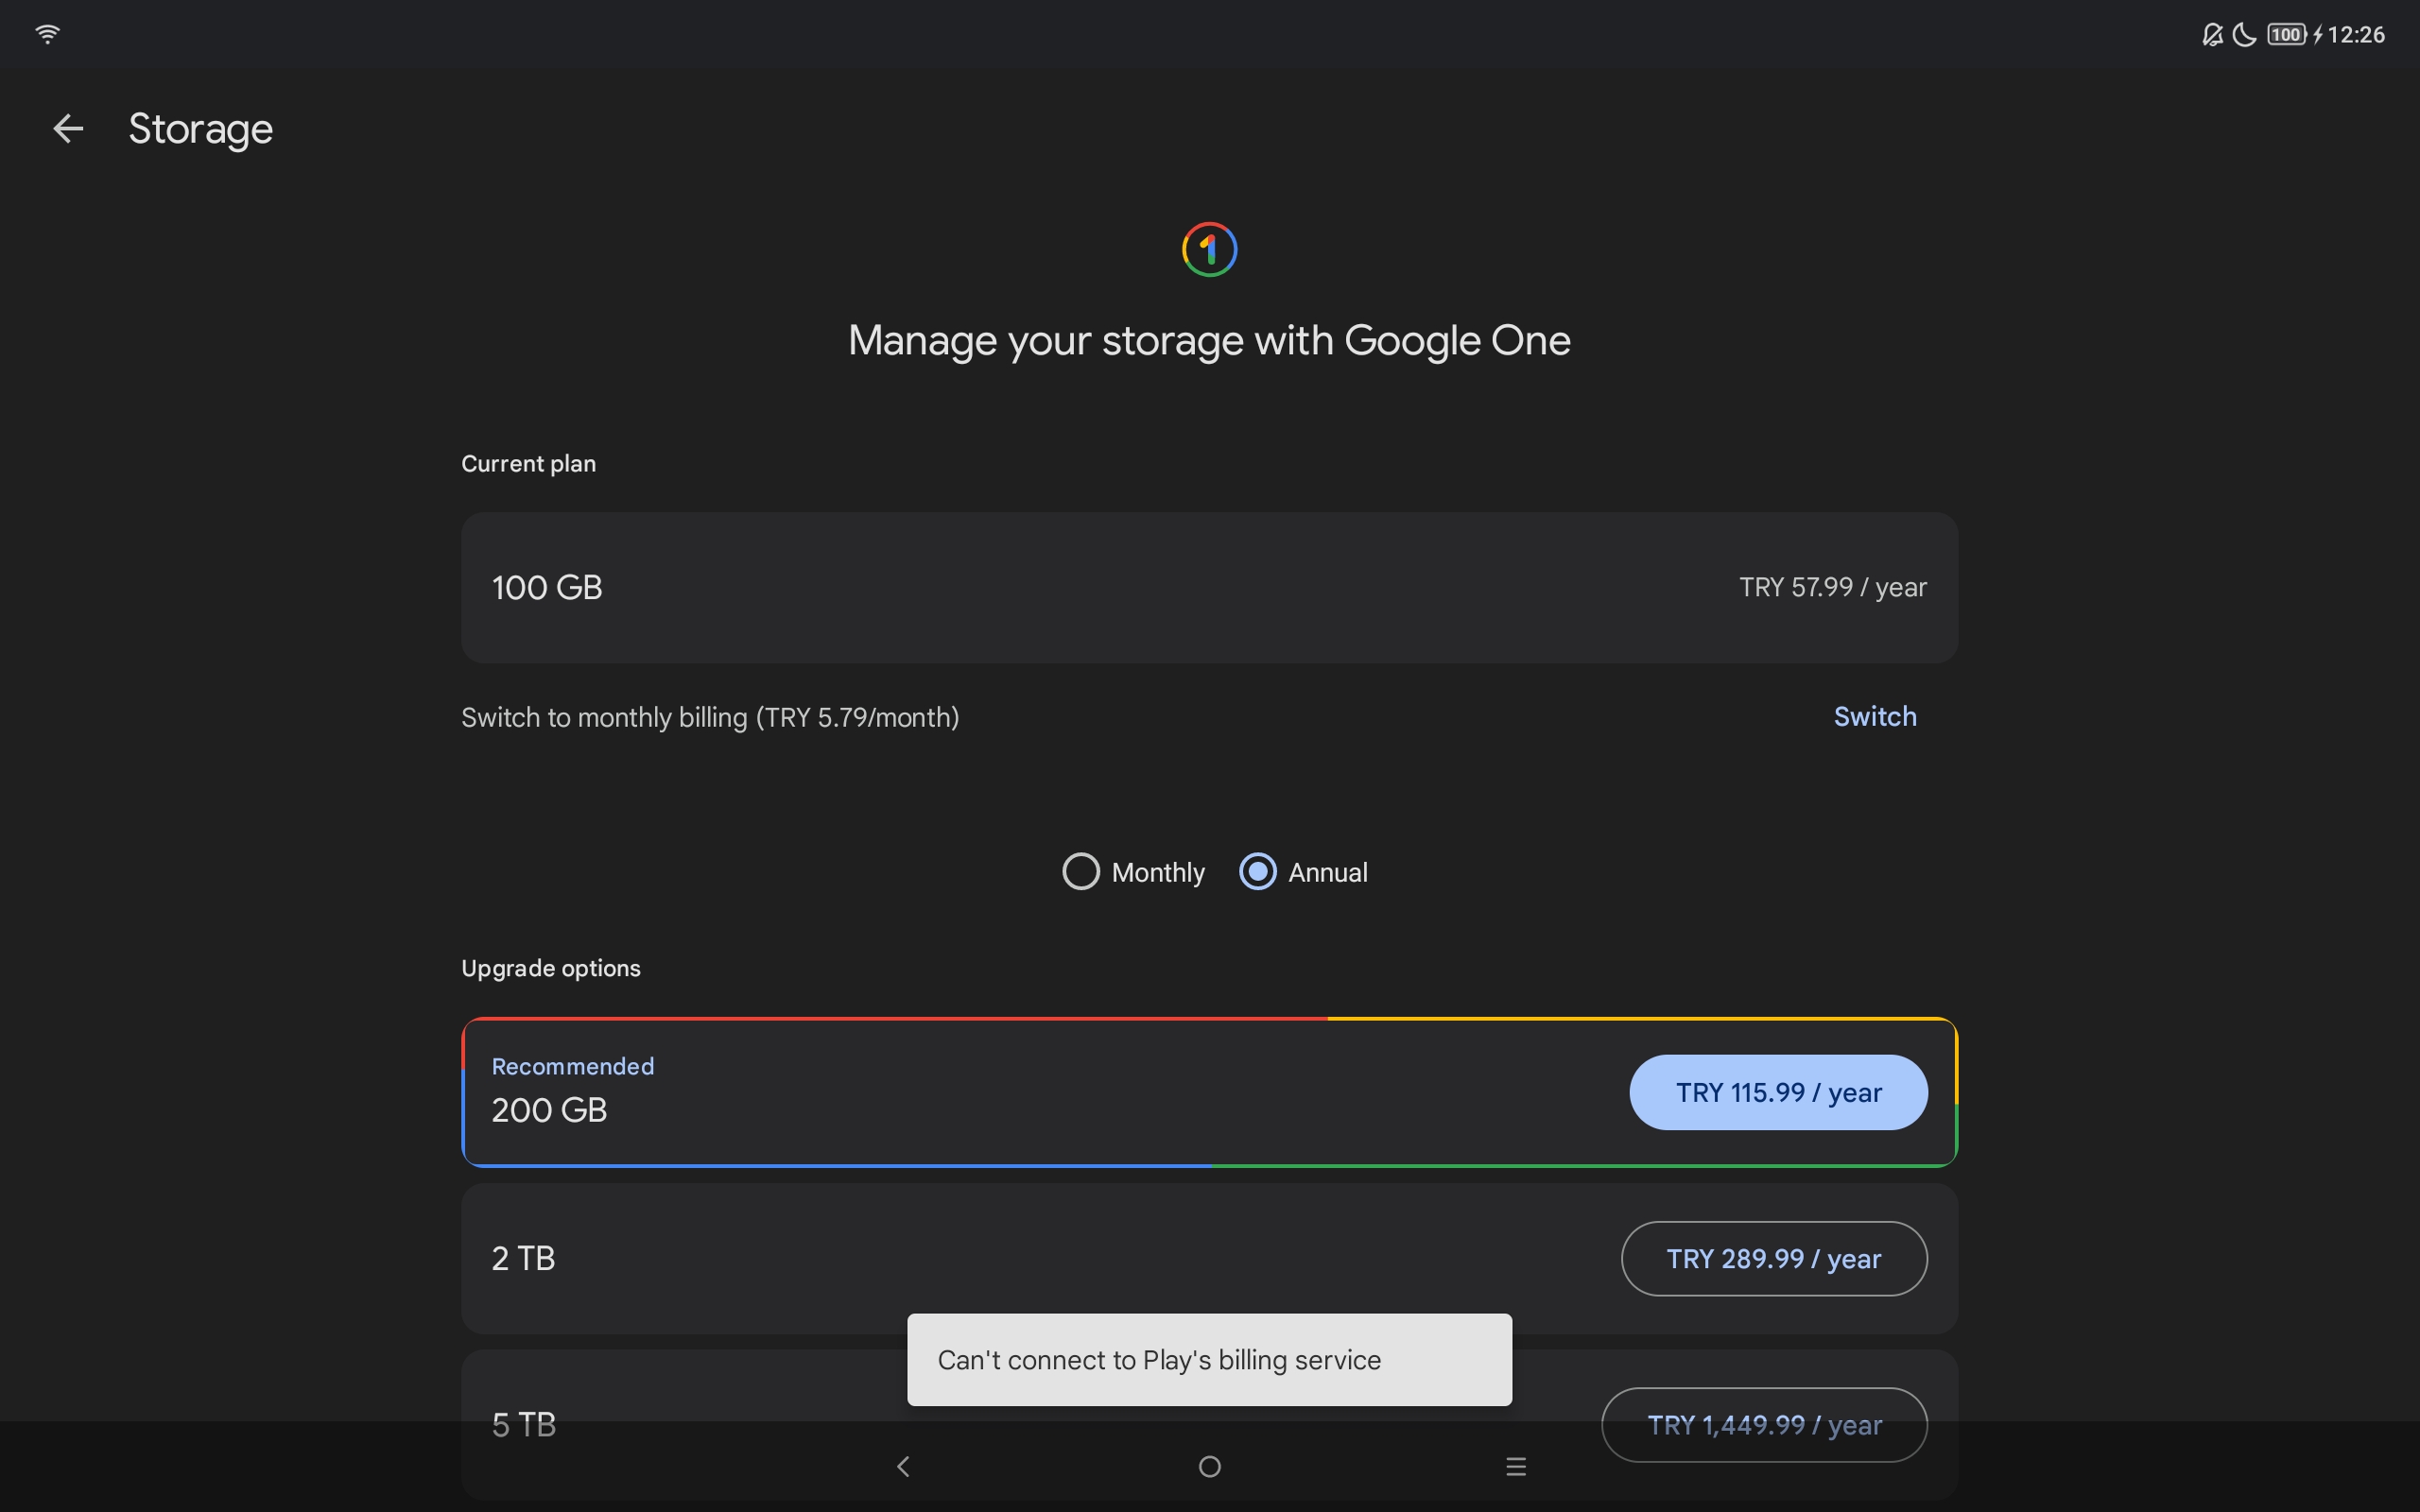Tap the Storage page title
The width and height of the screenshot is (2420, 1512).
(200, 129)
